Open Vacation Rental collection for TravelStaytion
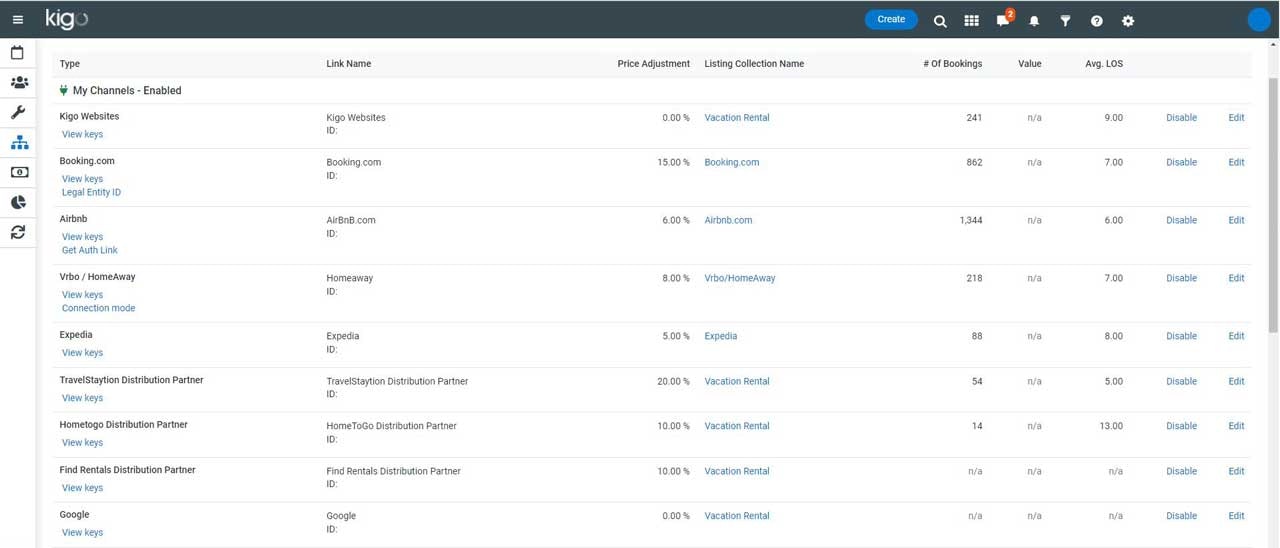Viewport: 1280px width, 548px height. (737, 381)
